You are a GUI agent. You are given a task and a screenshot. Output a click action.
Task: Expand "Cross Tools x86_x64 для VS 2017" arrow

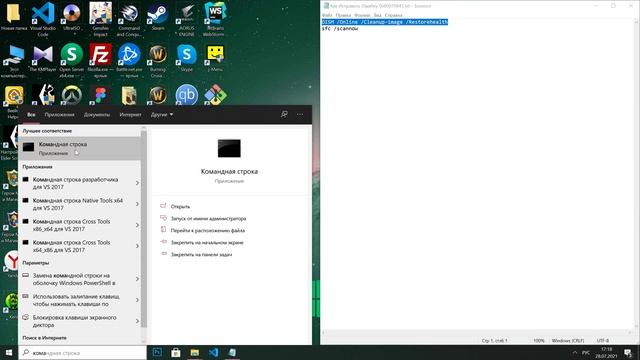pyautogui.click(x=137, y=225)
